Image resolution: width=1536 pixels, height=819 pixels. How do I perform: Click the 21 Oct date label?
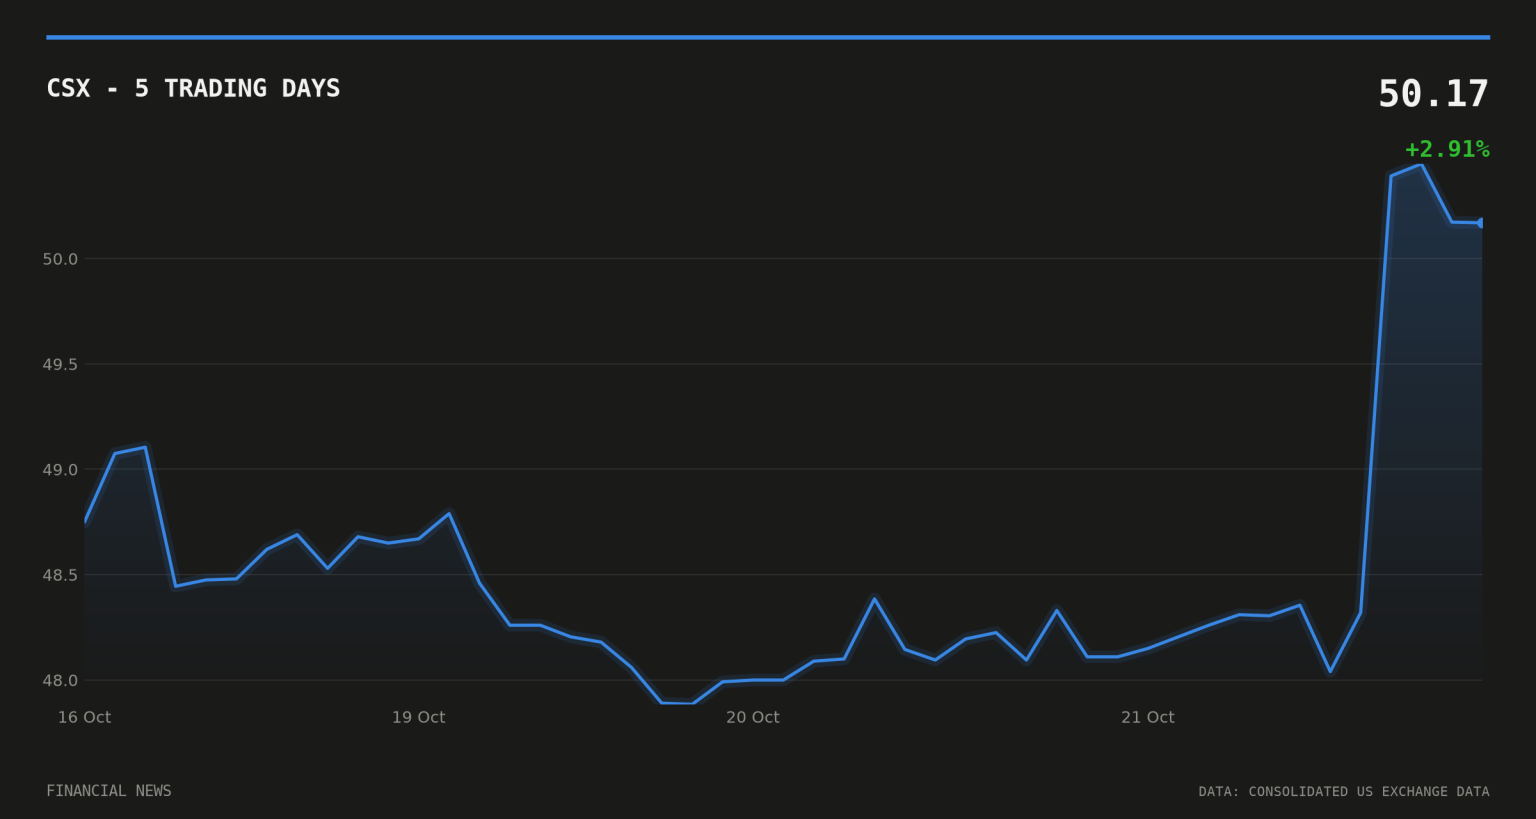click(1147, 717)
